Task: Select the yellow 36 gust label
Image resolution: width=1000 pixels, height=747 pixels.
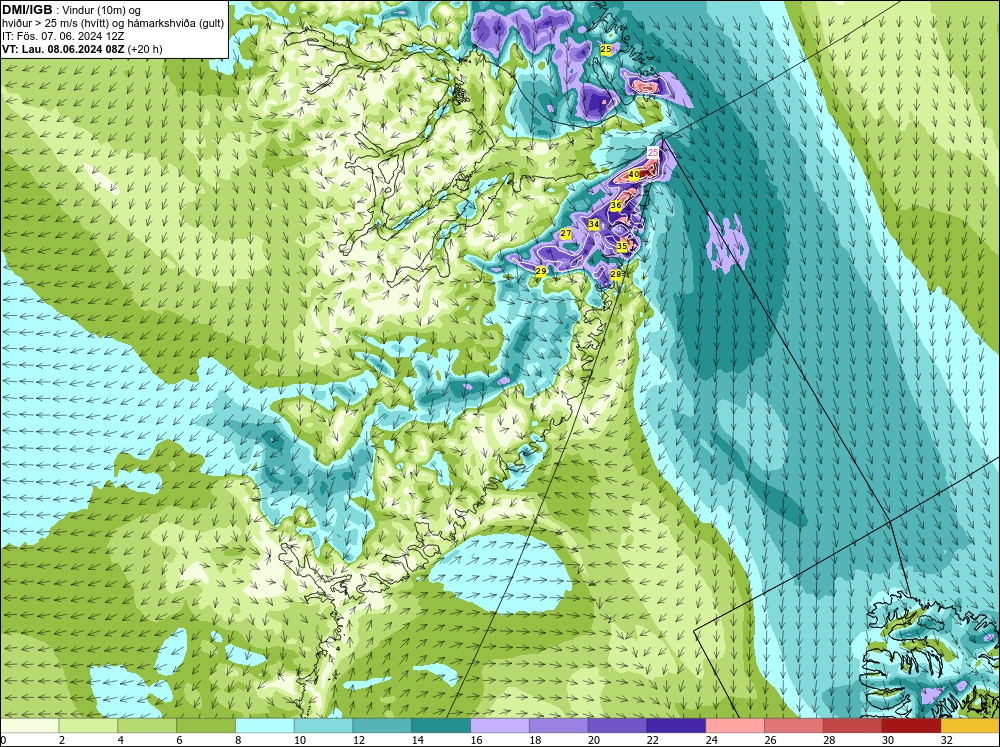Action: point(616,205)
